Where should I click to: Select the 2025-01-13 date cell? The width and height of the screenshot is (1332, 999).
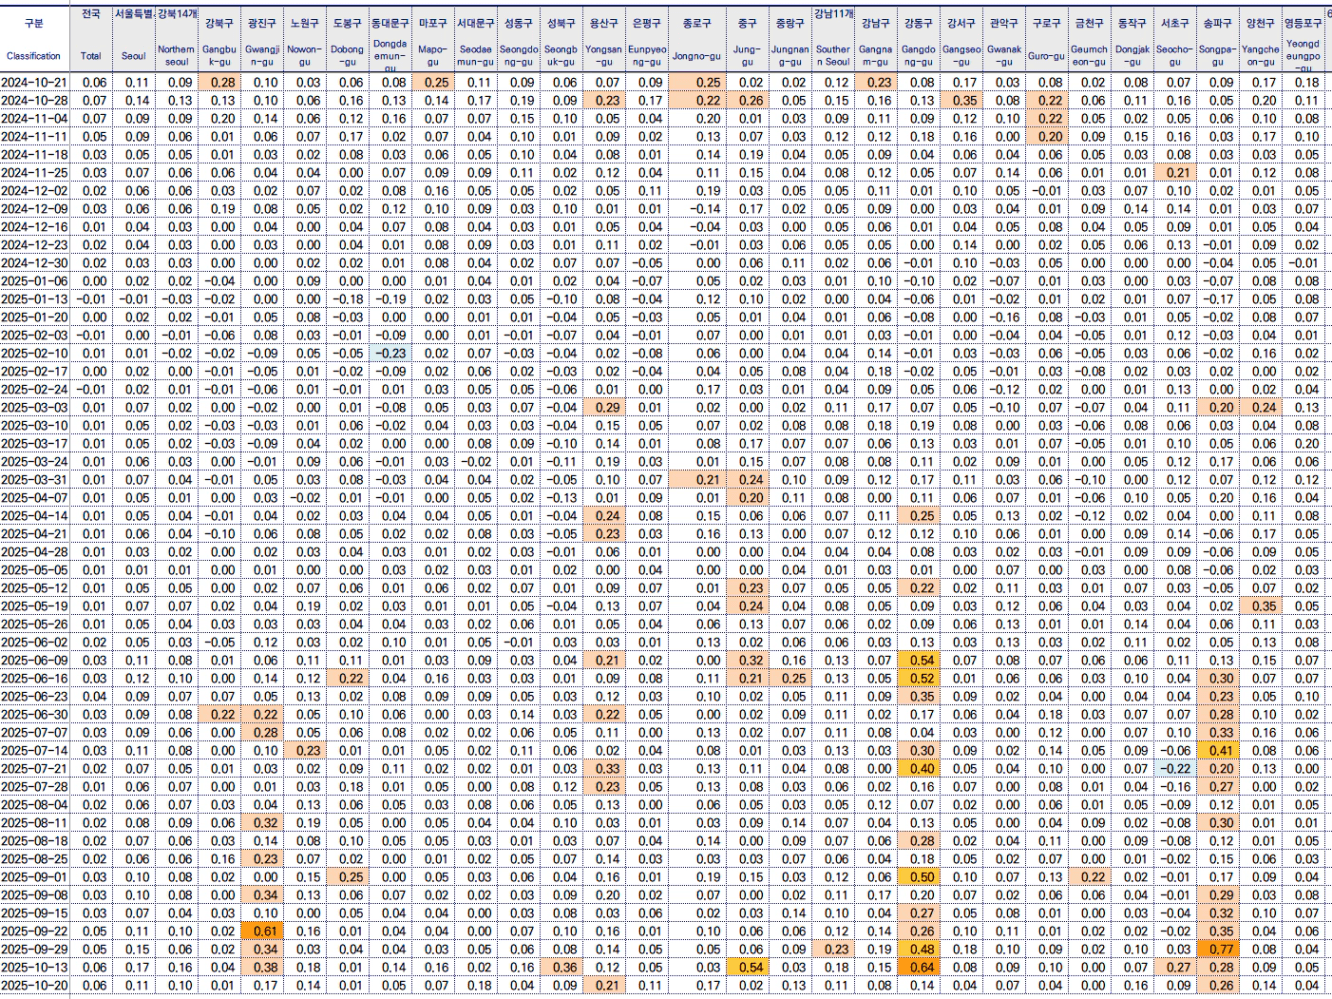click(35, 299)
